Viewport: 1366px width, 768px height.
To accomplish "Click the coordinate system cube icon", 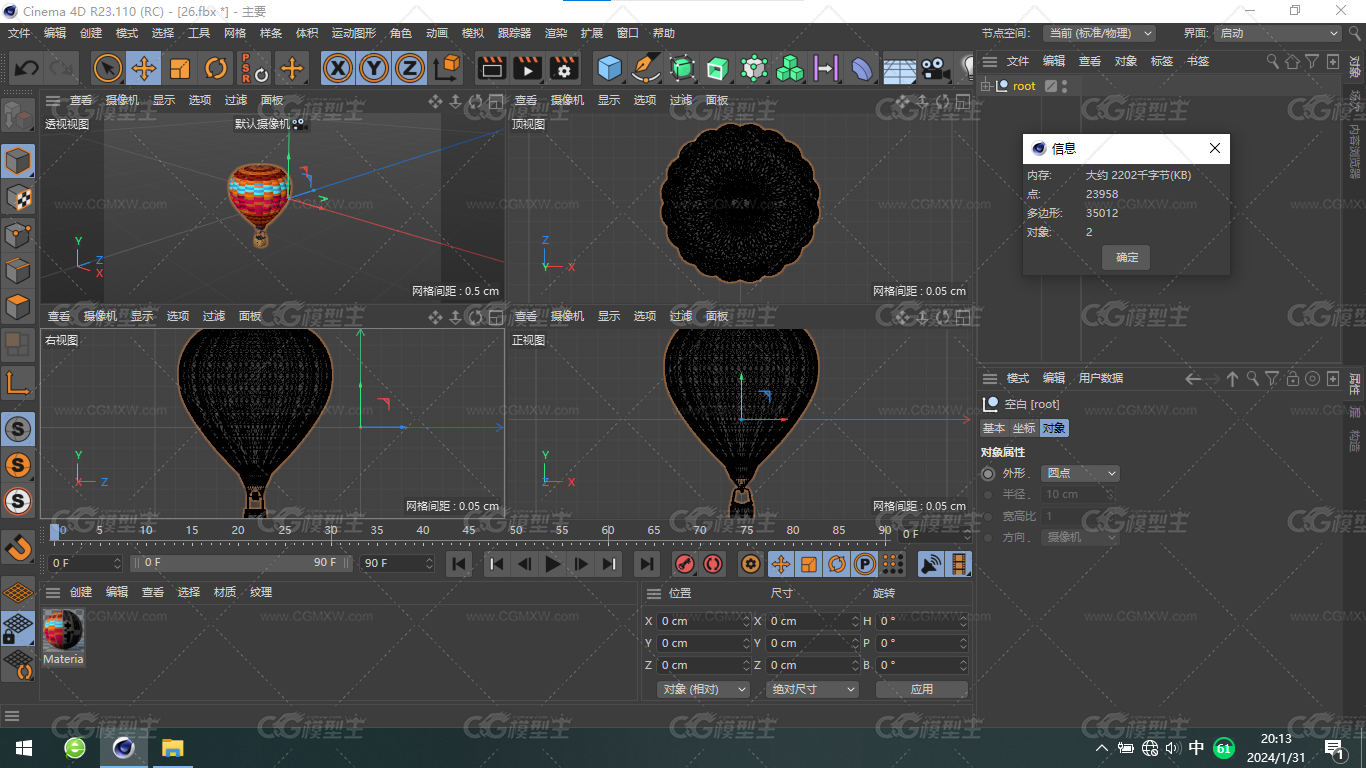I will coord(447,68).
